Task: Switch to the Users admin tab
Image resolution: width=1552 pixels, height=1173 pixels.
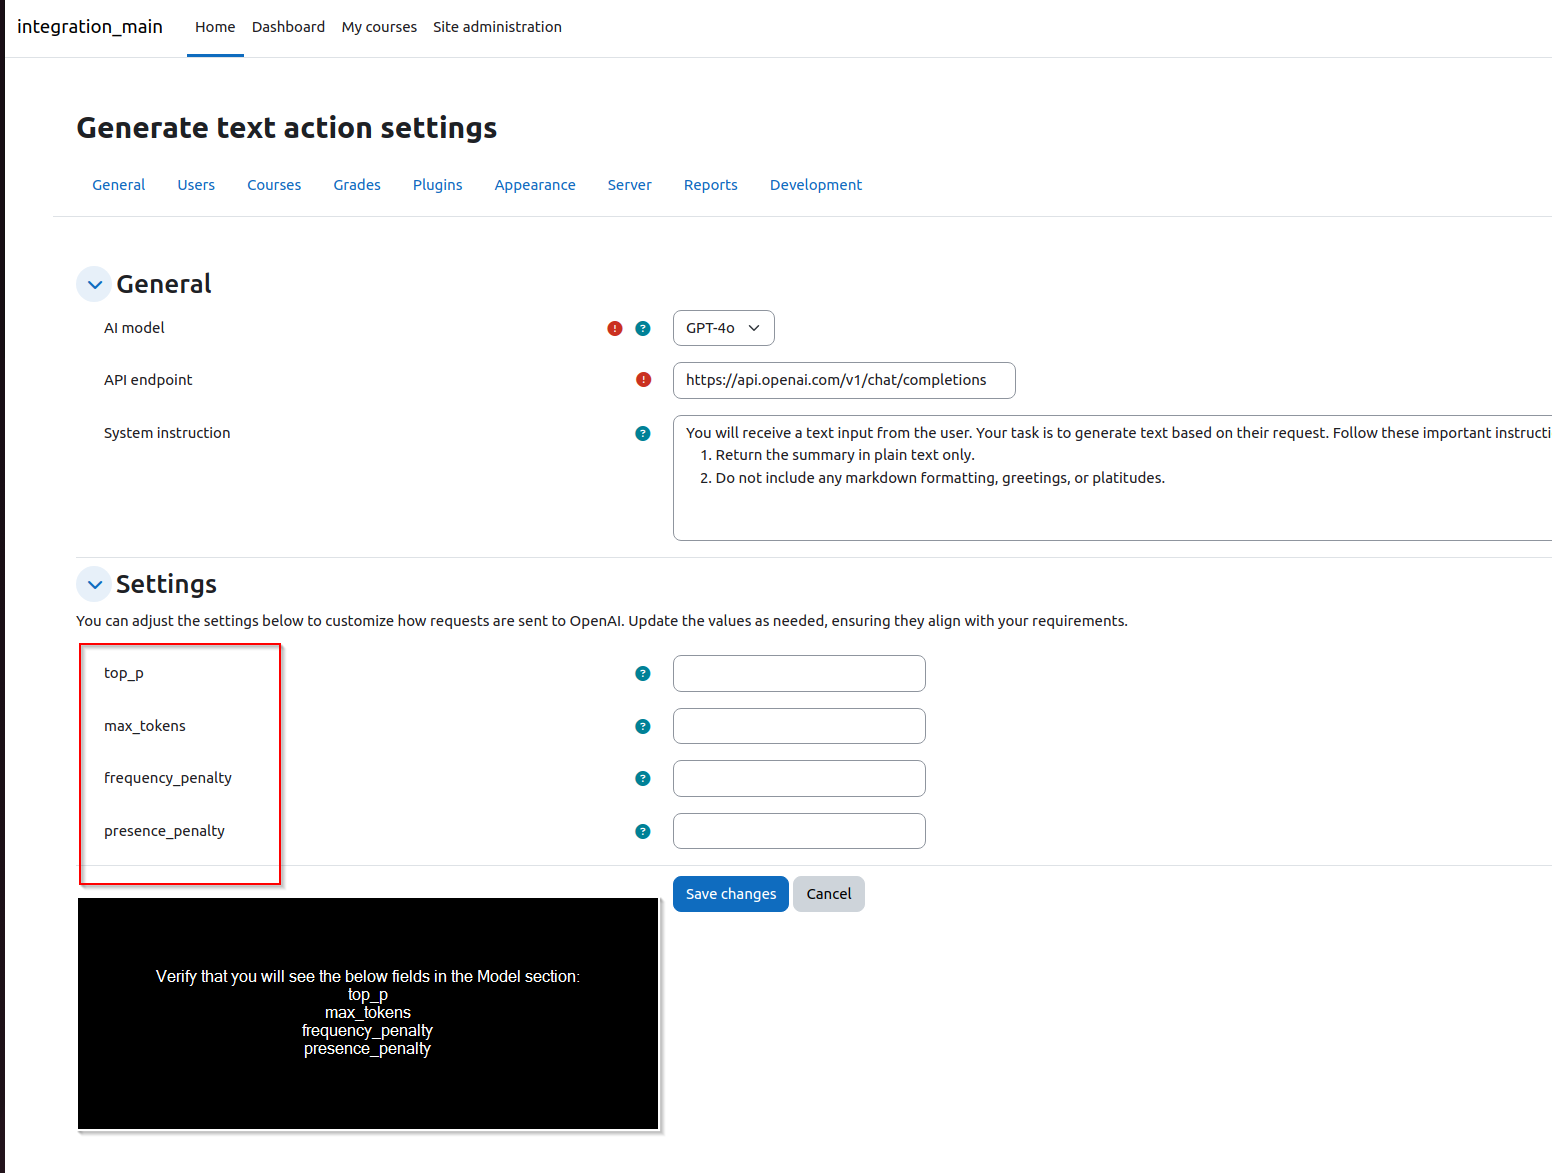Action: (196, 185)
